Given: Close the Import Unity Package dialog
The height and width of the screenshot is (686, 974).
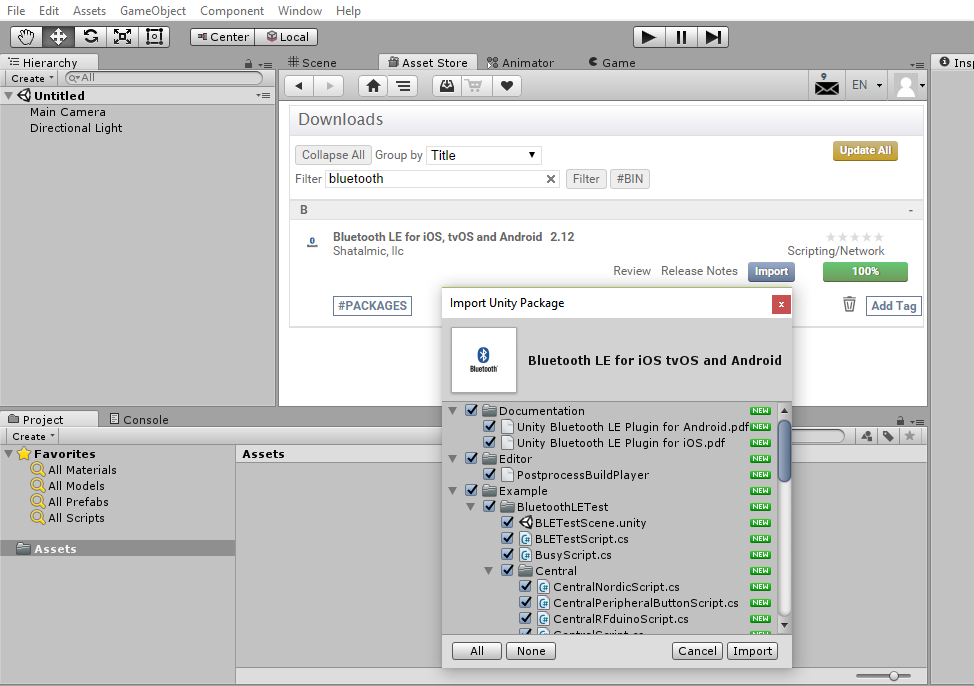Looking at the screenshot, I should pos(781,304).
